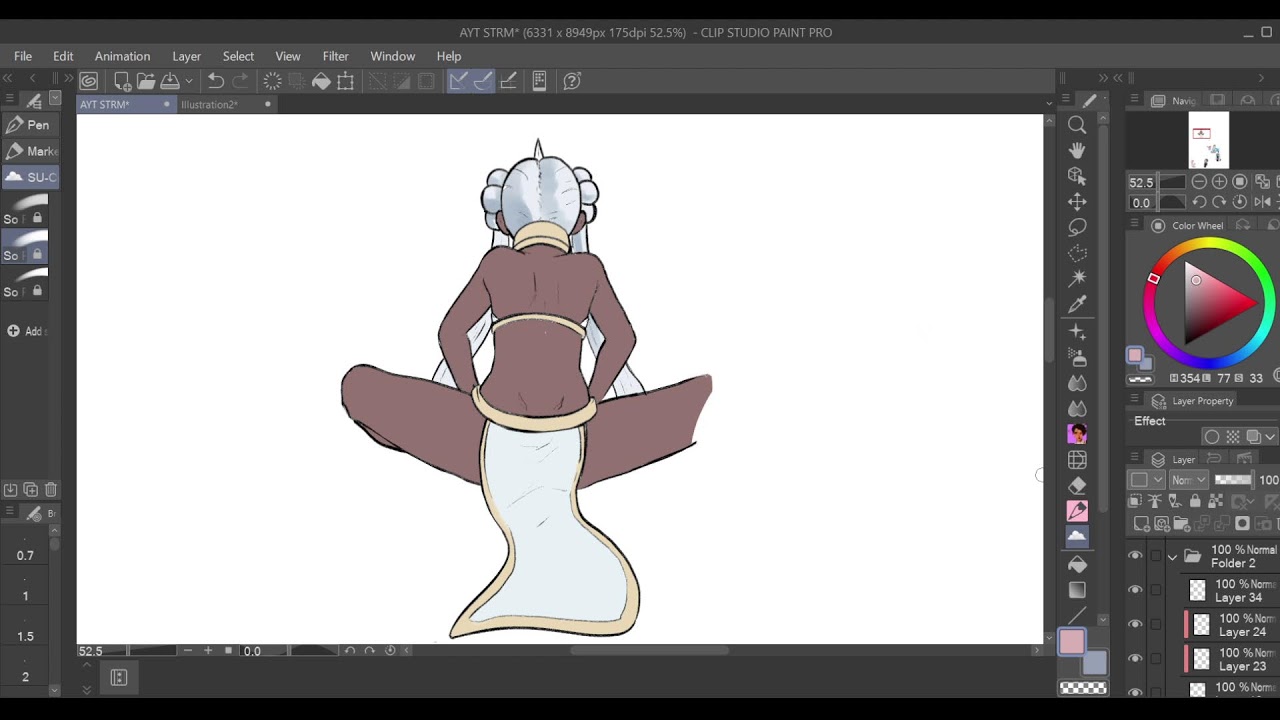Select the Eyedropper tool
Image resolution: width=1280 pixels, height=720 pixels.
[1077, 304]
